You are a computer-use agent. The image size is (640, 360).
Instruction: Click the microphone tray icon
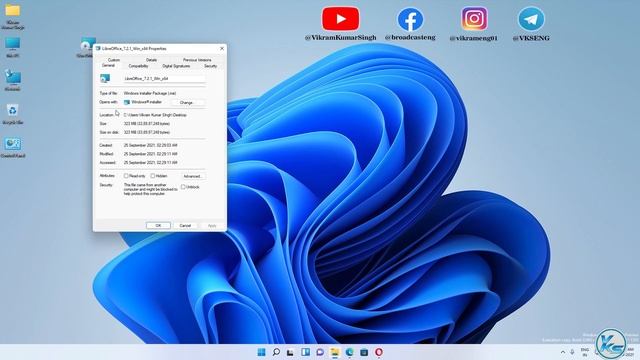coord(572,352)
